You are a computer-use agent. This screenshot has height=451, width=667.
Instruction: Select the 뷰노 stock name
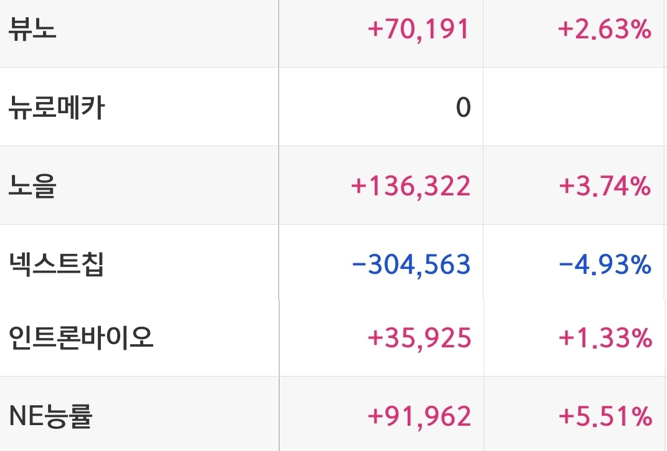point(32,29)
